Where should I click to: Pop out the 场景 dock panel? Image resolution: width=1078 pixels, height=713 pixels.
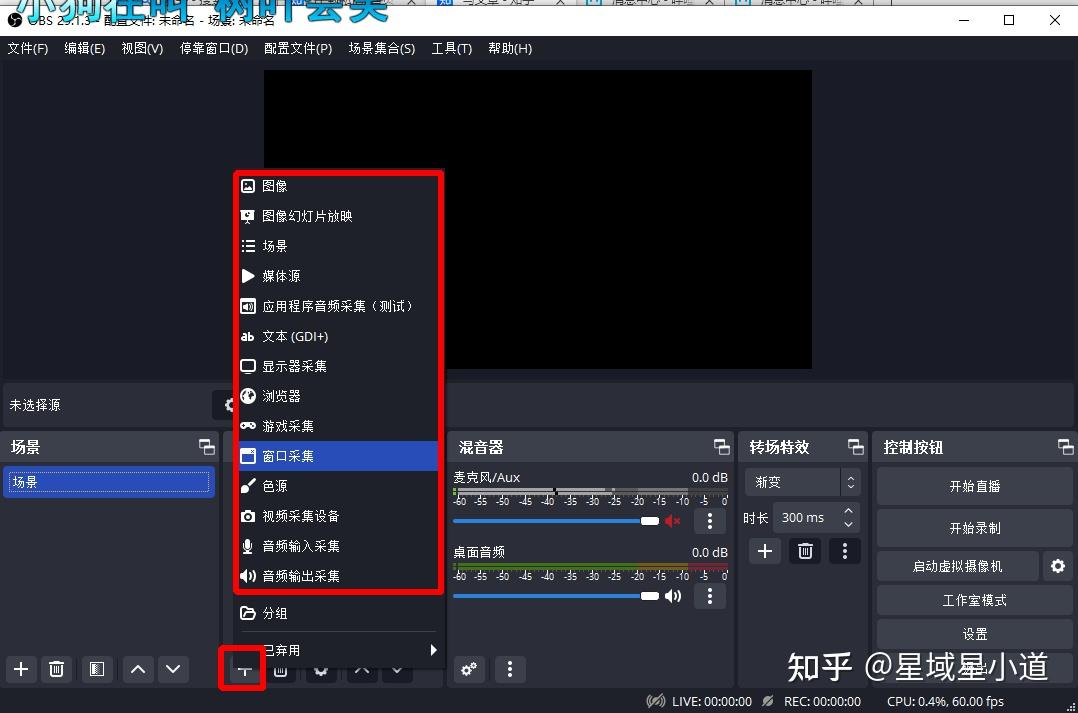(206, 447)
